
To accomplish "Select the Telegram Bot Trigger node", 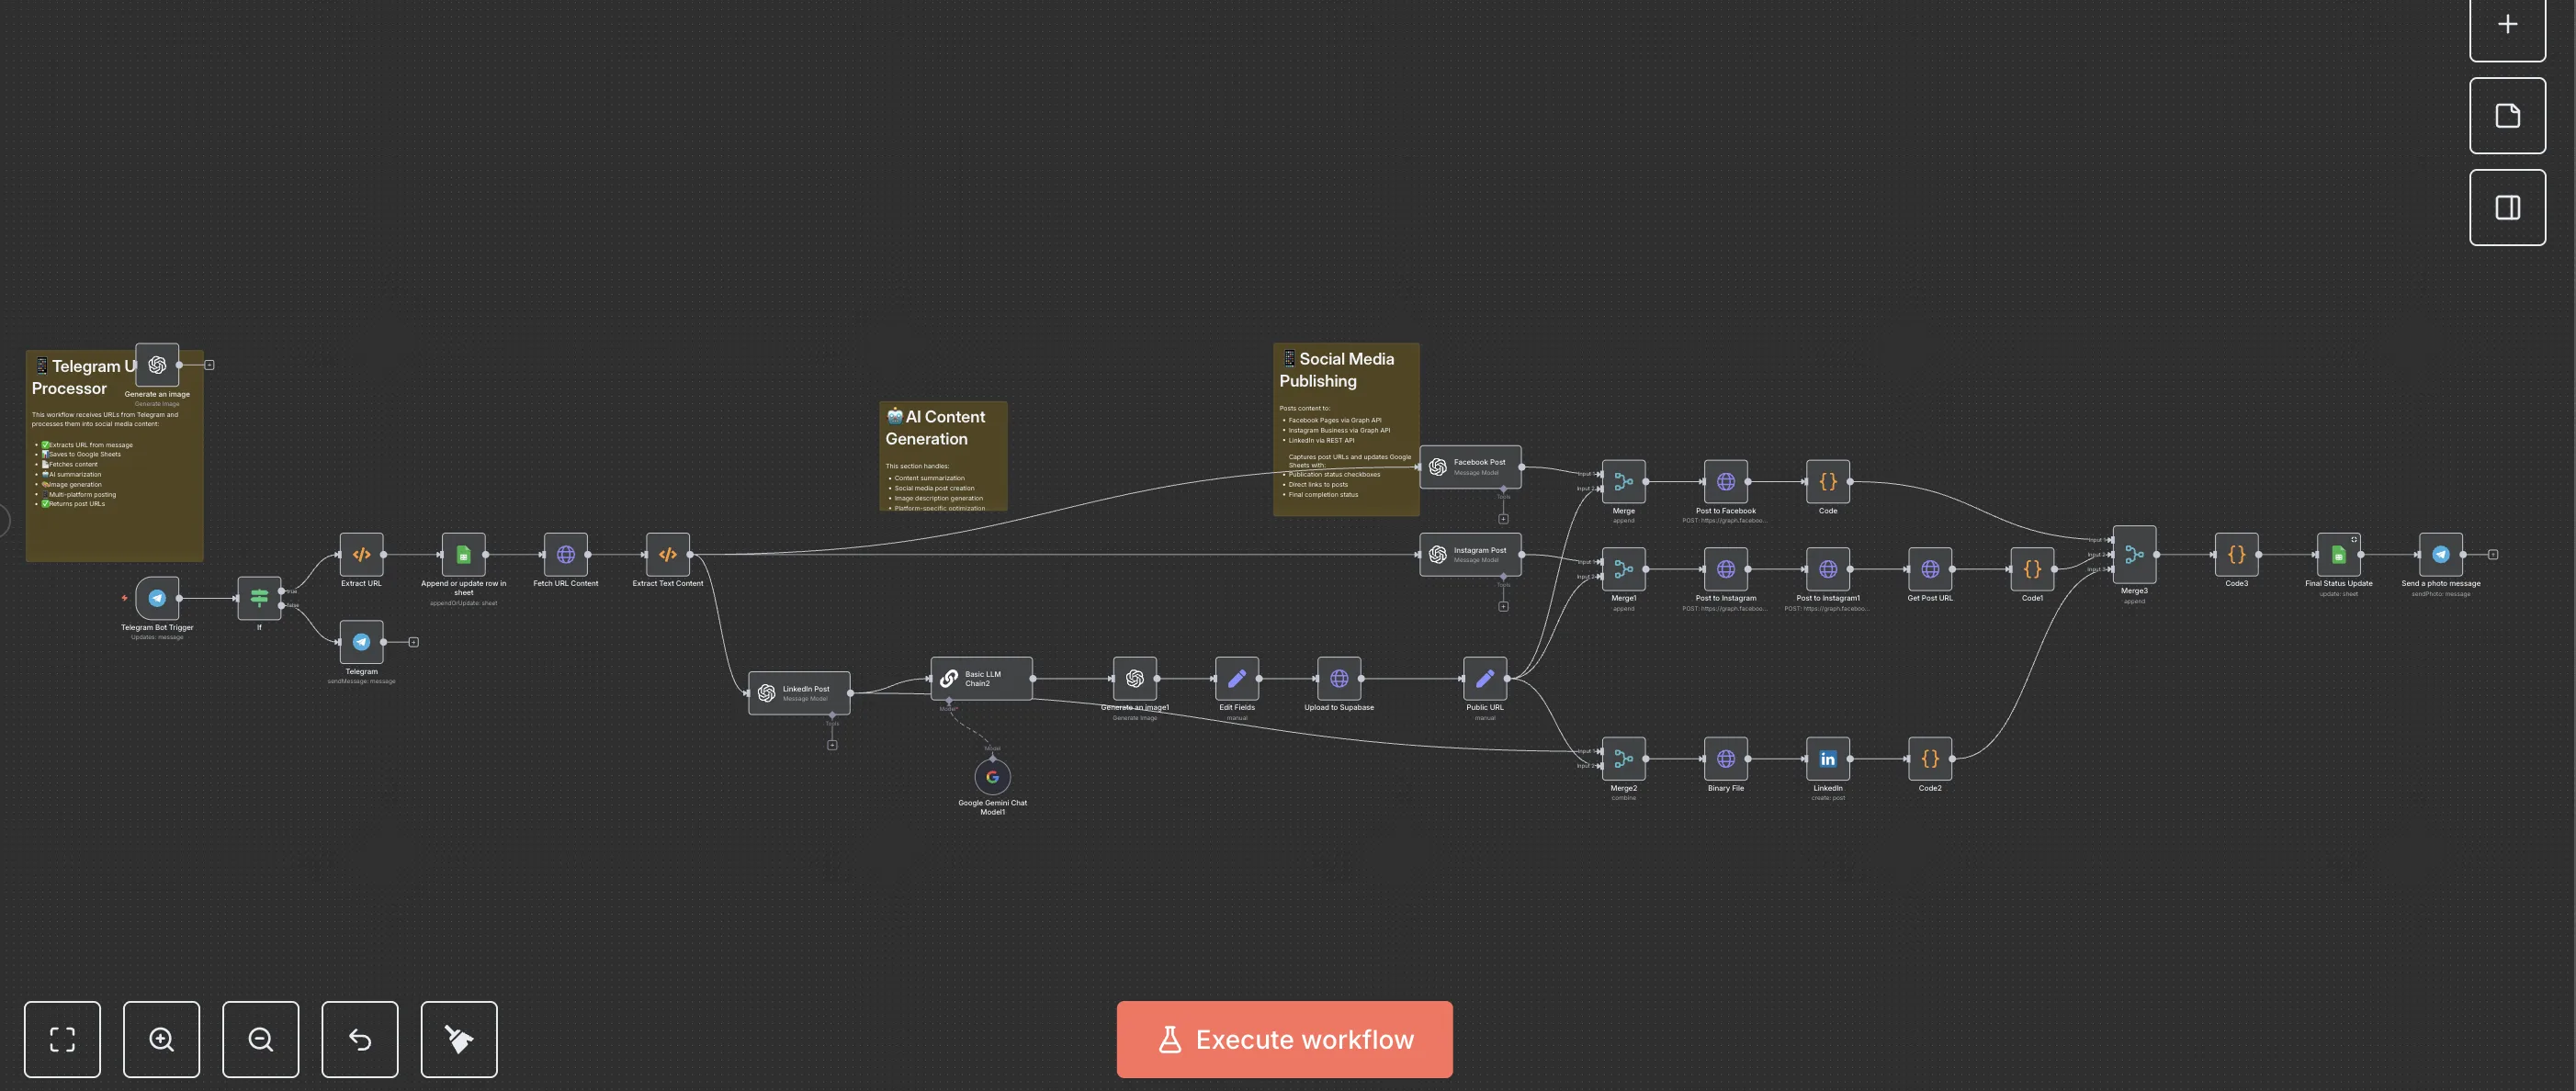I will pos(157,598).
